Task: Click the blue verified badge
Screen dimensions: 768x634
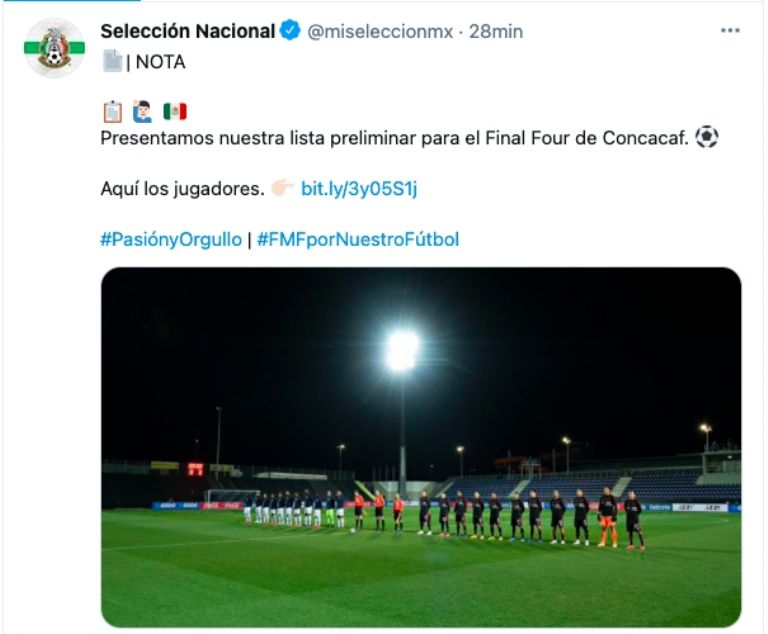Action: 290,31
